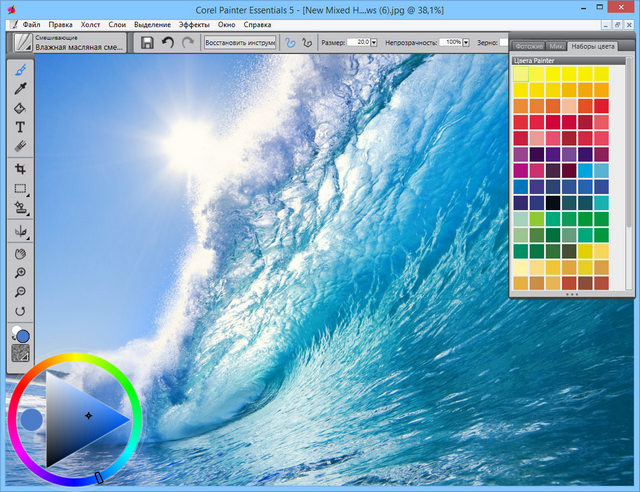Select the Grabber hand tool
The height and width of the screenshot is (492, 640).
pyautogui.click(x=20, y=254)
